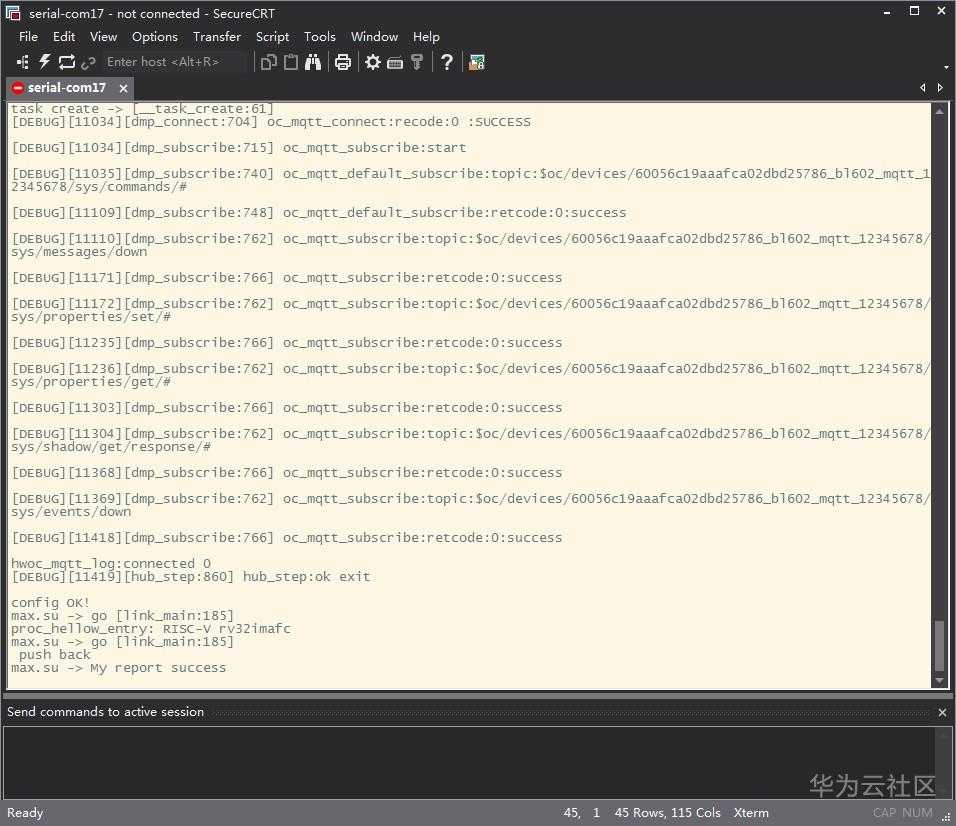Click the 'push back' terminal line
The height and width of the screenshot is (826, 956).
pyautogui.click(x=54, y=655)
